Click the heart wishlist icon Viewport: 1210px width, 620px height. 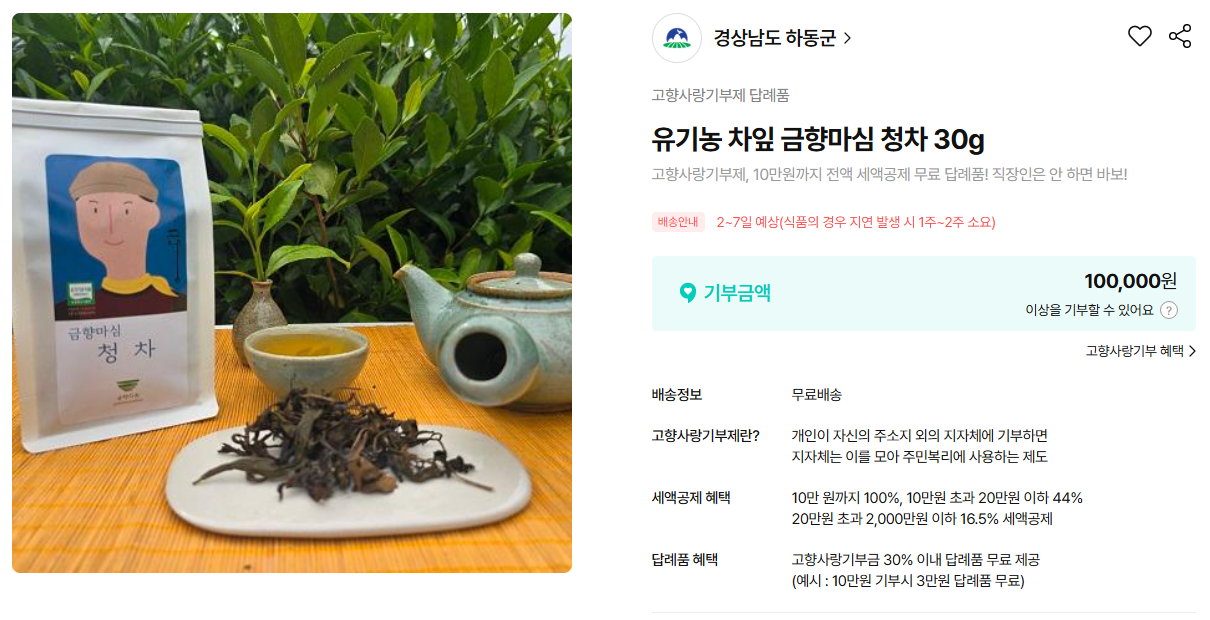[x=1140, y=36]
